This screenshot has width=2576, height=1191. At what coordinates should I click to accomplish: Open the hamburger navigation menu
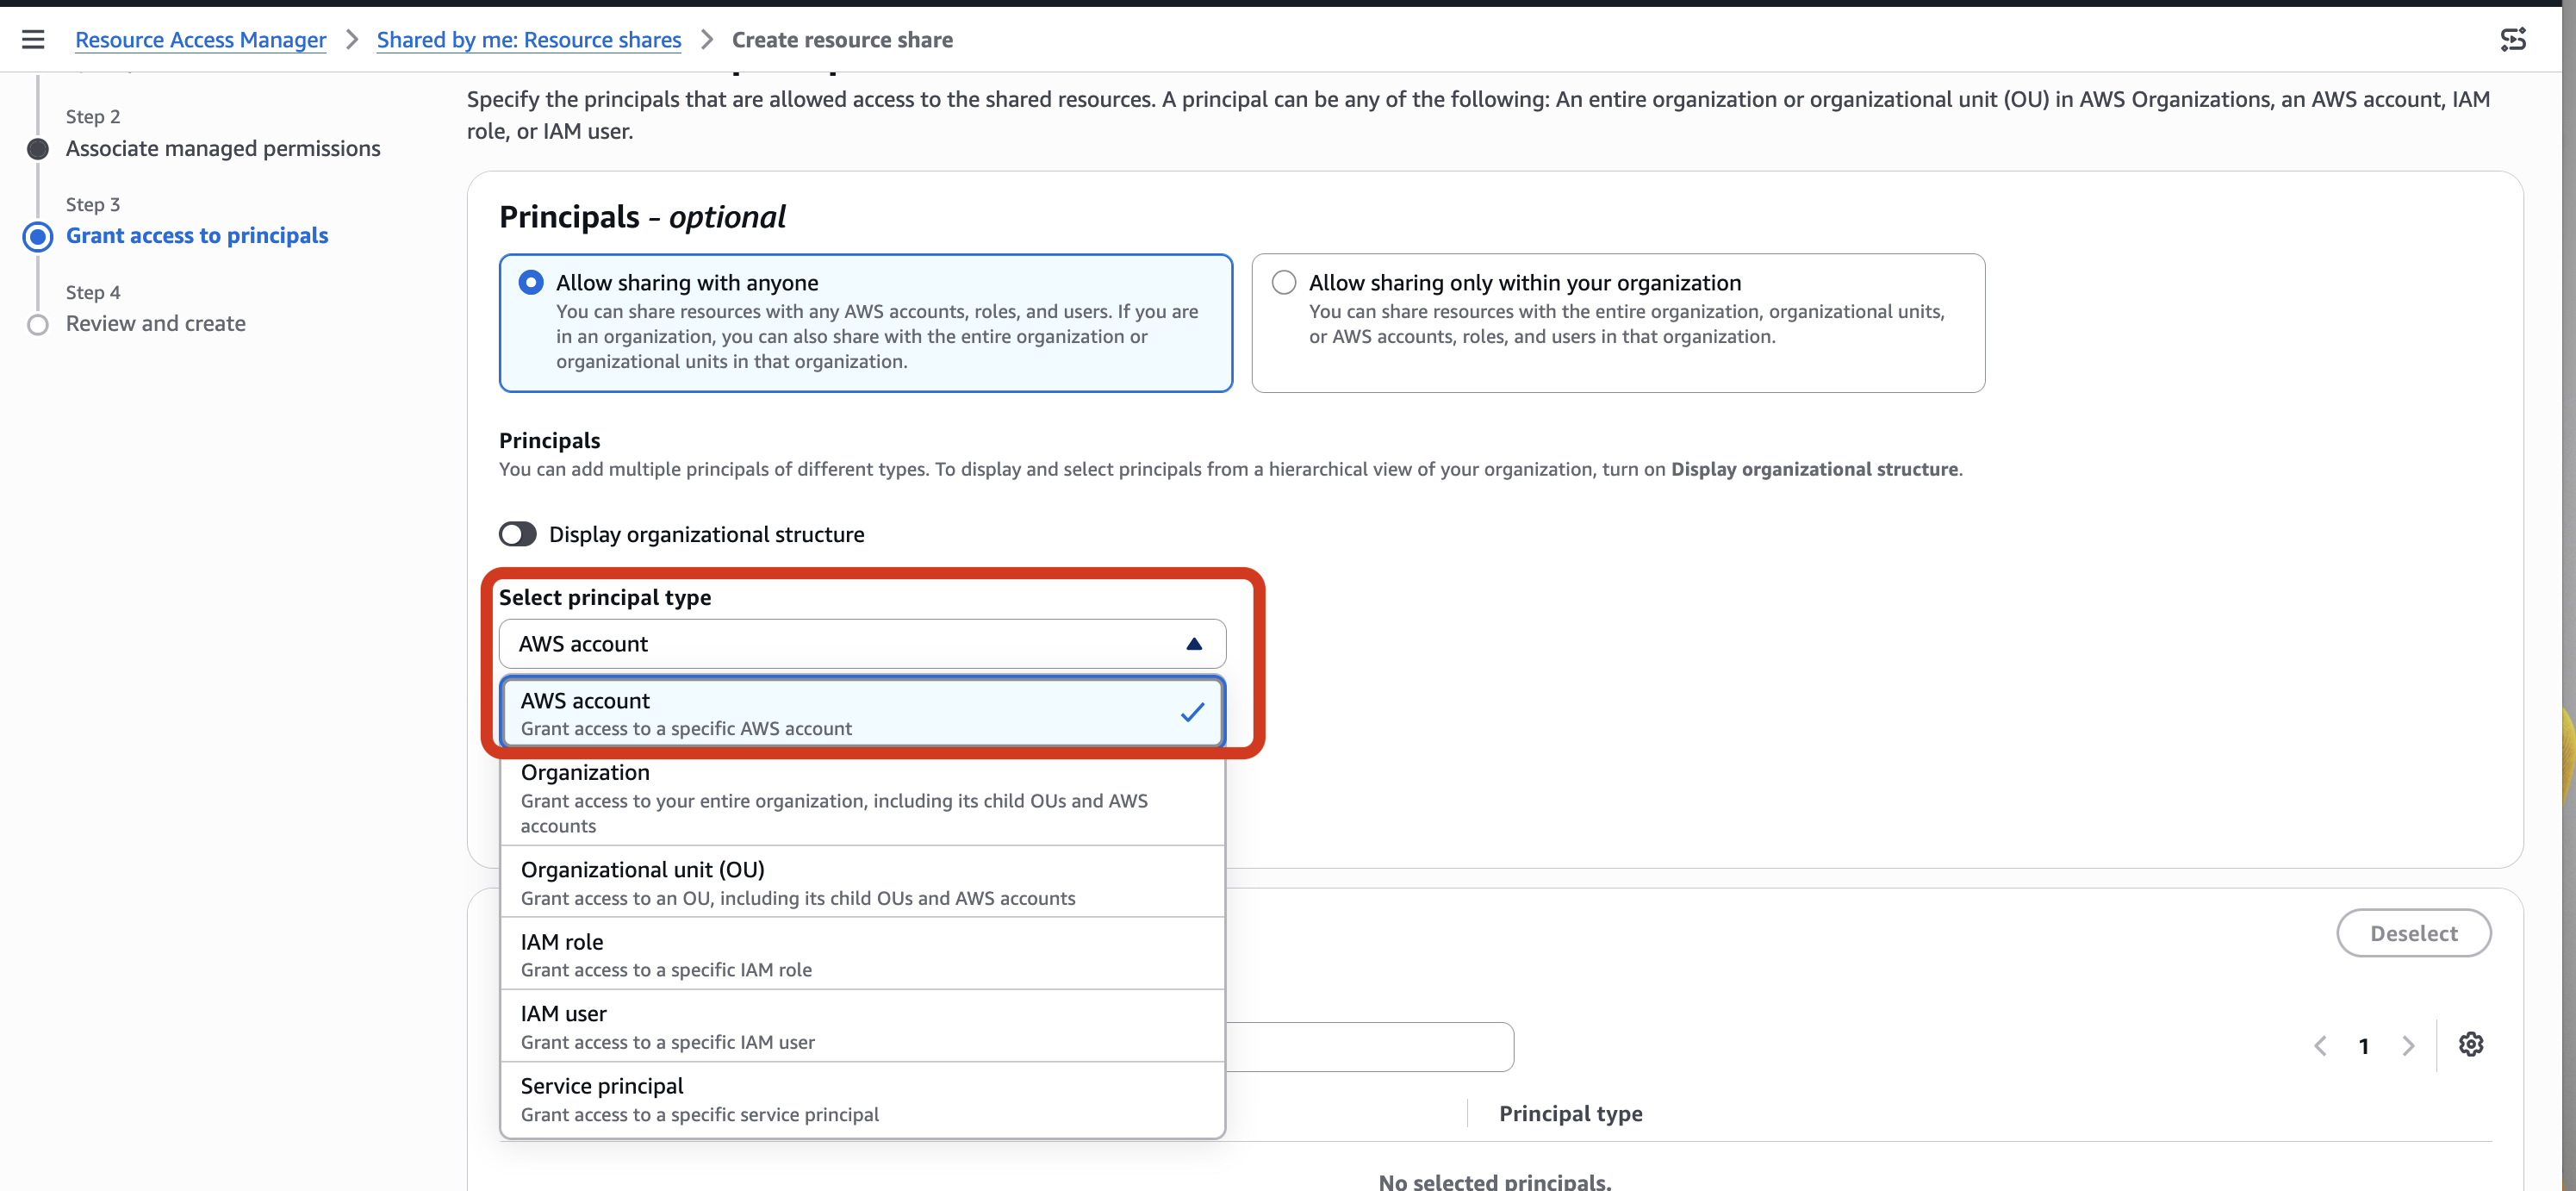(x=33, y=39)
